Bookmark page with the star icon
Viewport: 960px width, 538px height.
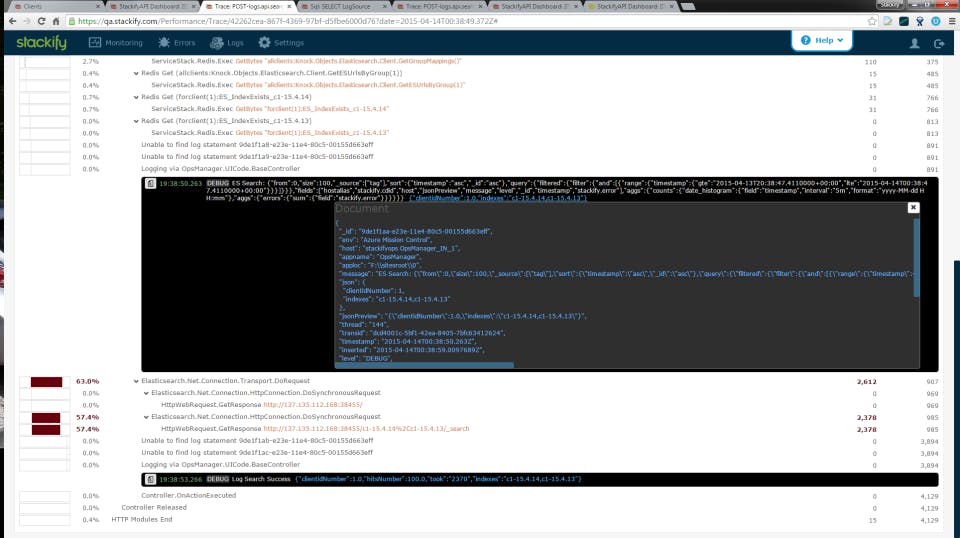pyautogui.click(x=872, y=21)
